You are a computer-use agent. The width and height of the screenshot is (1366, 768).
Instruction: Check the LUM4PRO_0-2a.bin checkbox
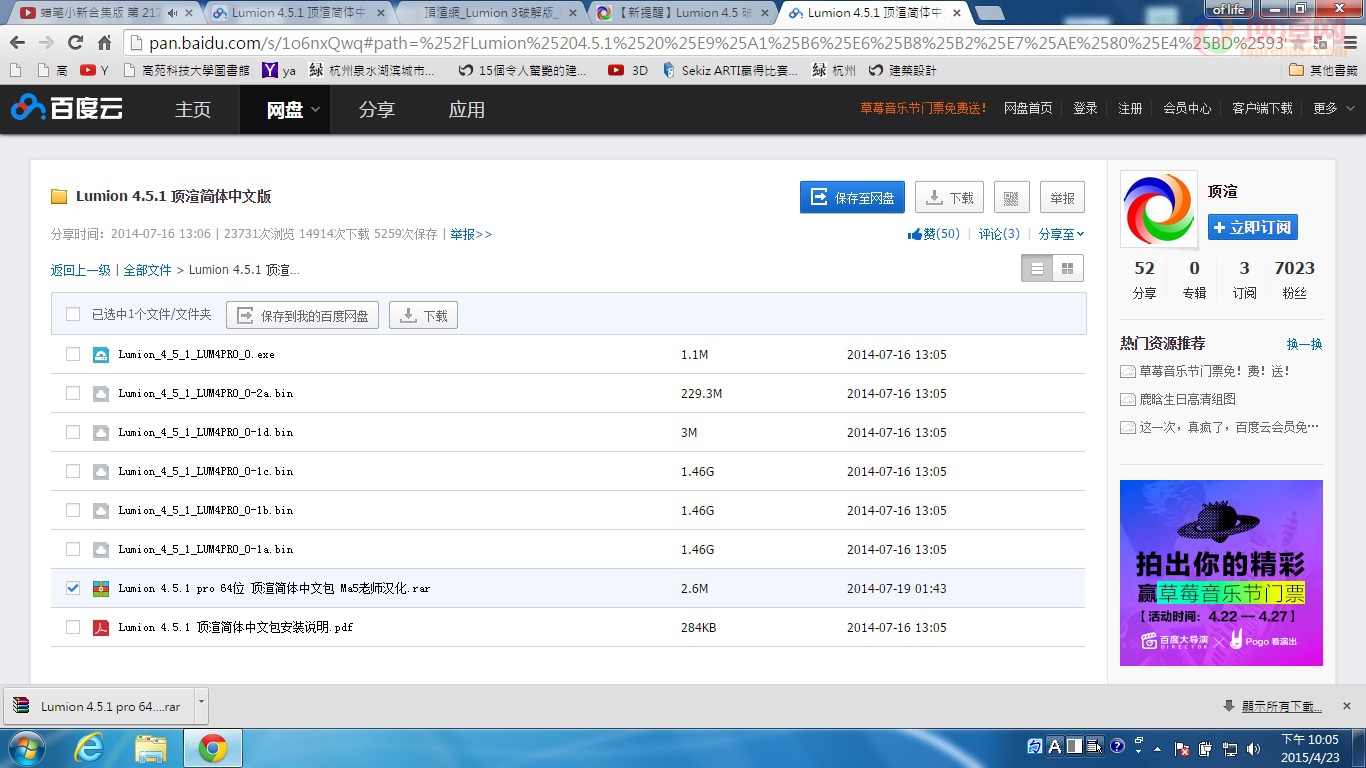click(x=73, y=393)
